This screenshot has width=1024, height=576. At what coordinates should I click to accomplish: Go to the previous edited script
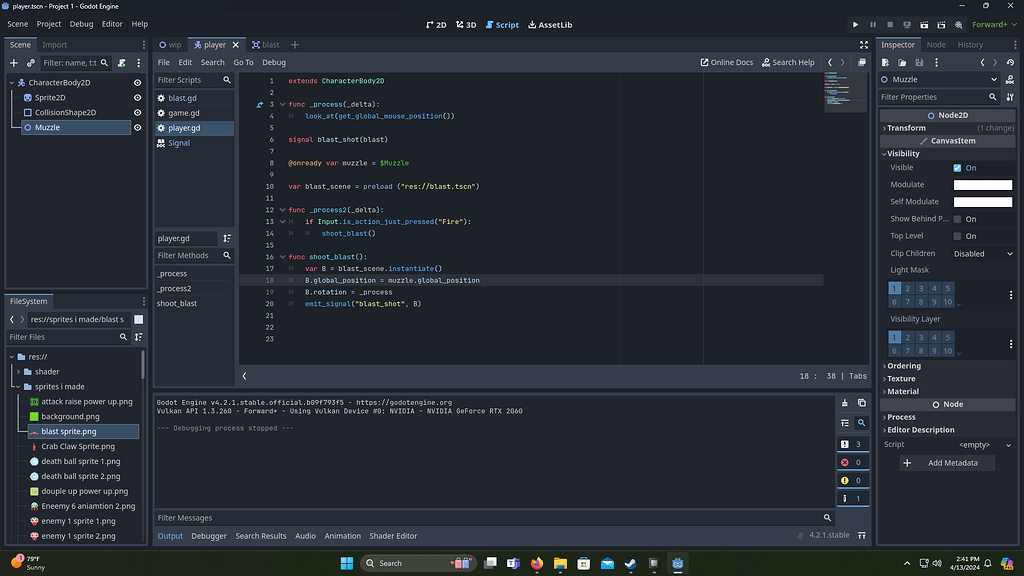coord(830,63)
